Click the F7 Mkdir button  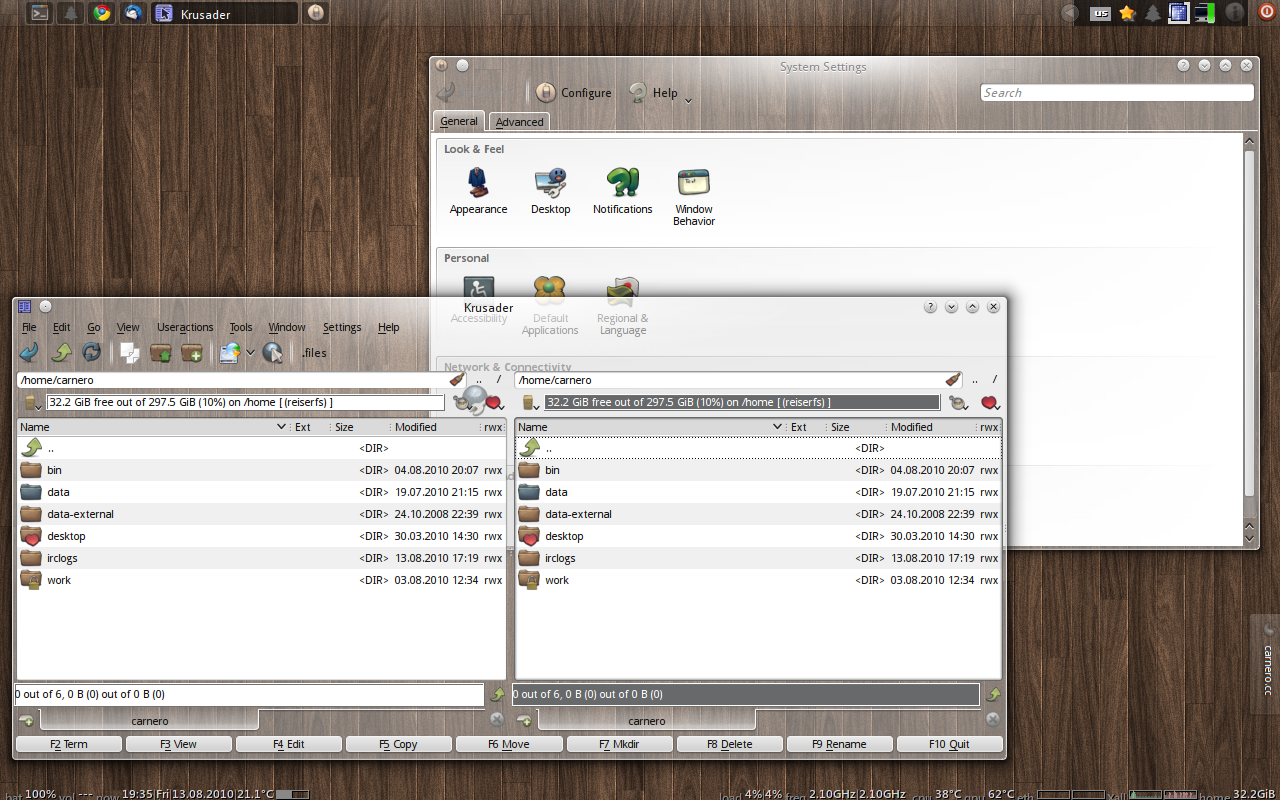(619, 744)
